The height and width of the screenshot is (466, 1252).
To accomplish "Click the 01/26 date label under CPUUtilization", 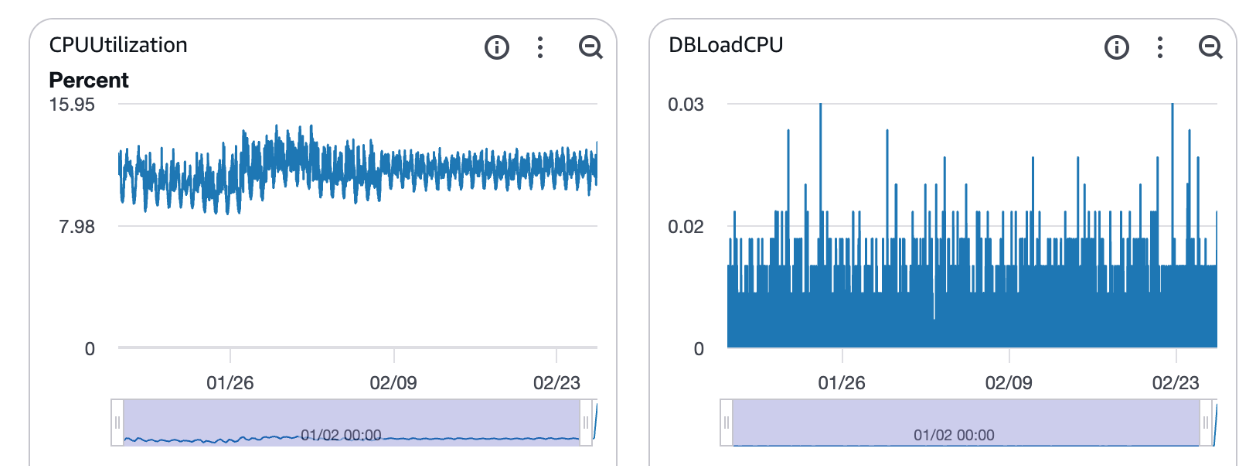I will [231, 383].
